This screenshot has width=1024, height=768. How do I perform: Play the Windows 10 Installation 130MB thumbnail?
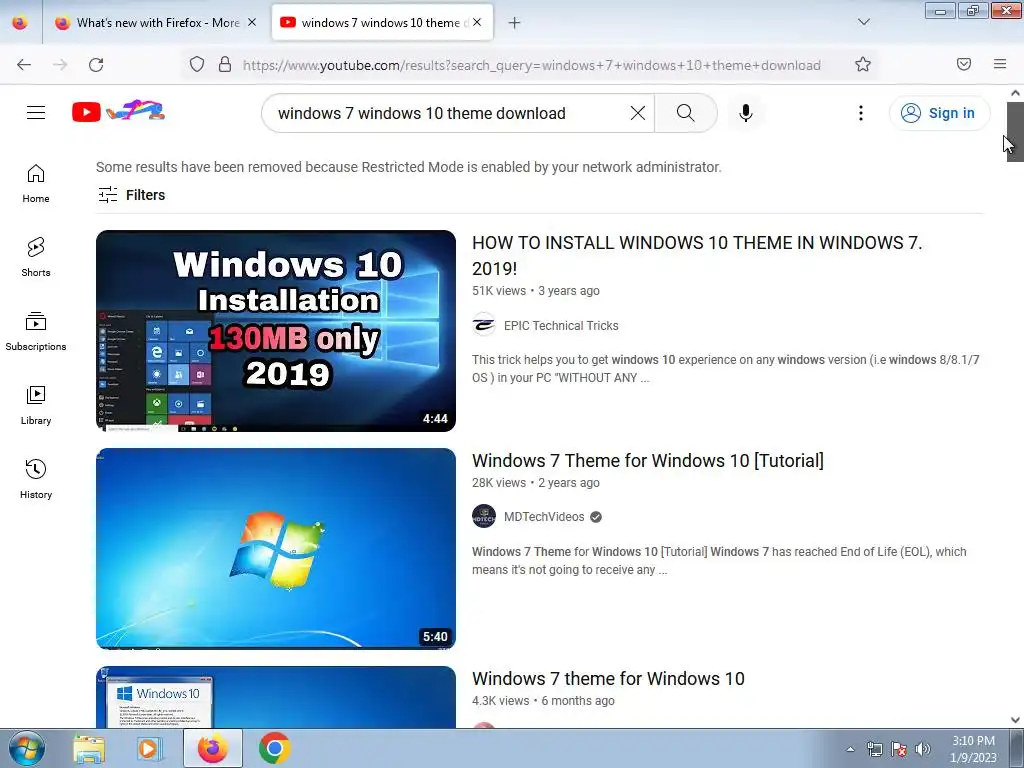pos(276,330)
